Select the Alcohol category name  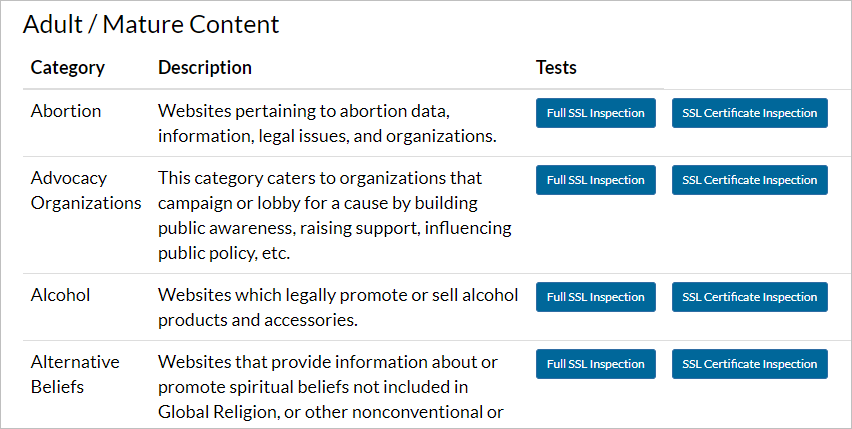point(60,295)
